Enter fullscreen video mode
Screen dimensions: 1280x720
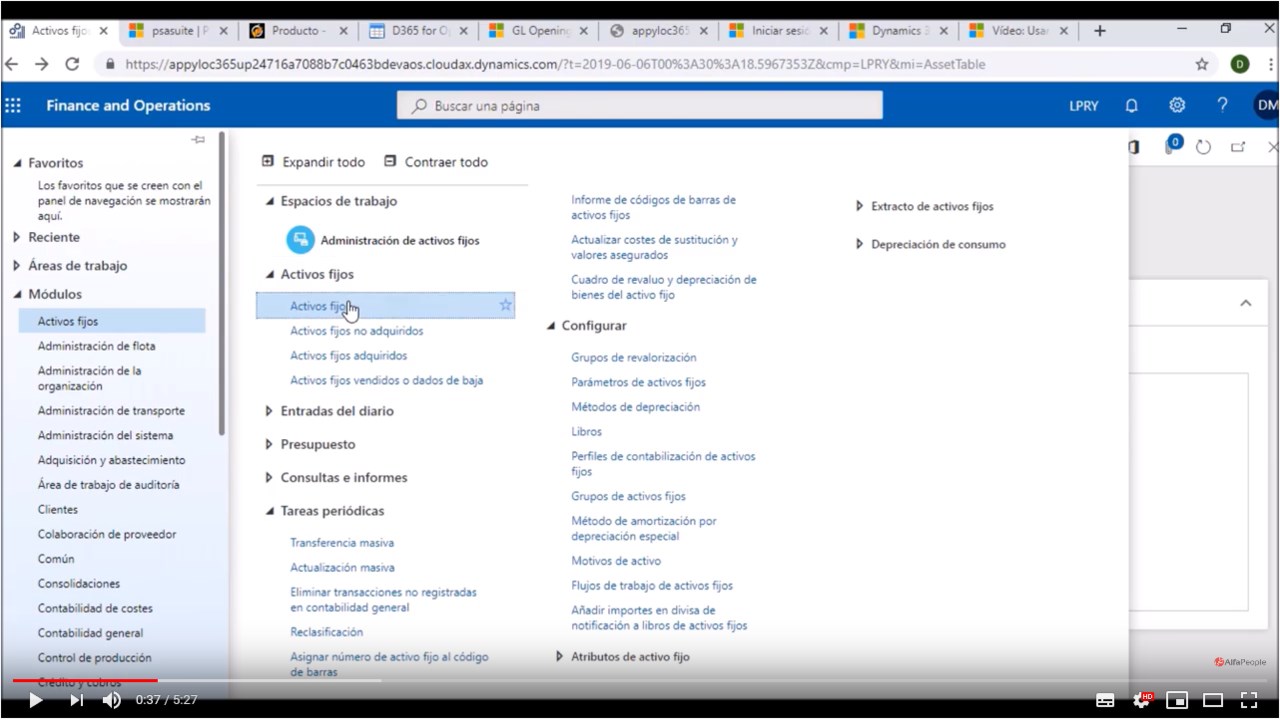click(x=1249, y=700)
